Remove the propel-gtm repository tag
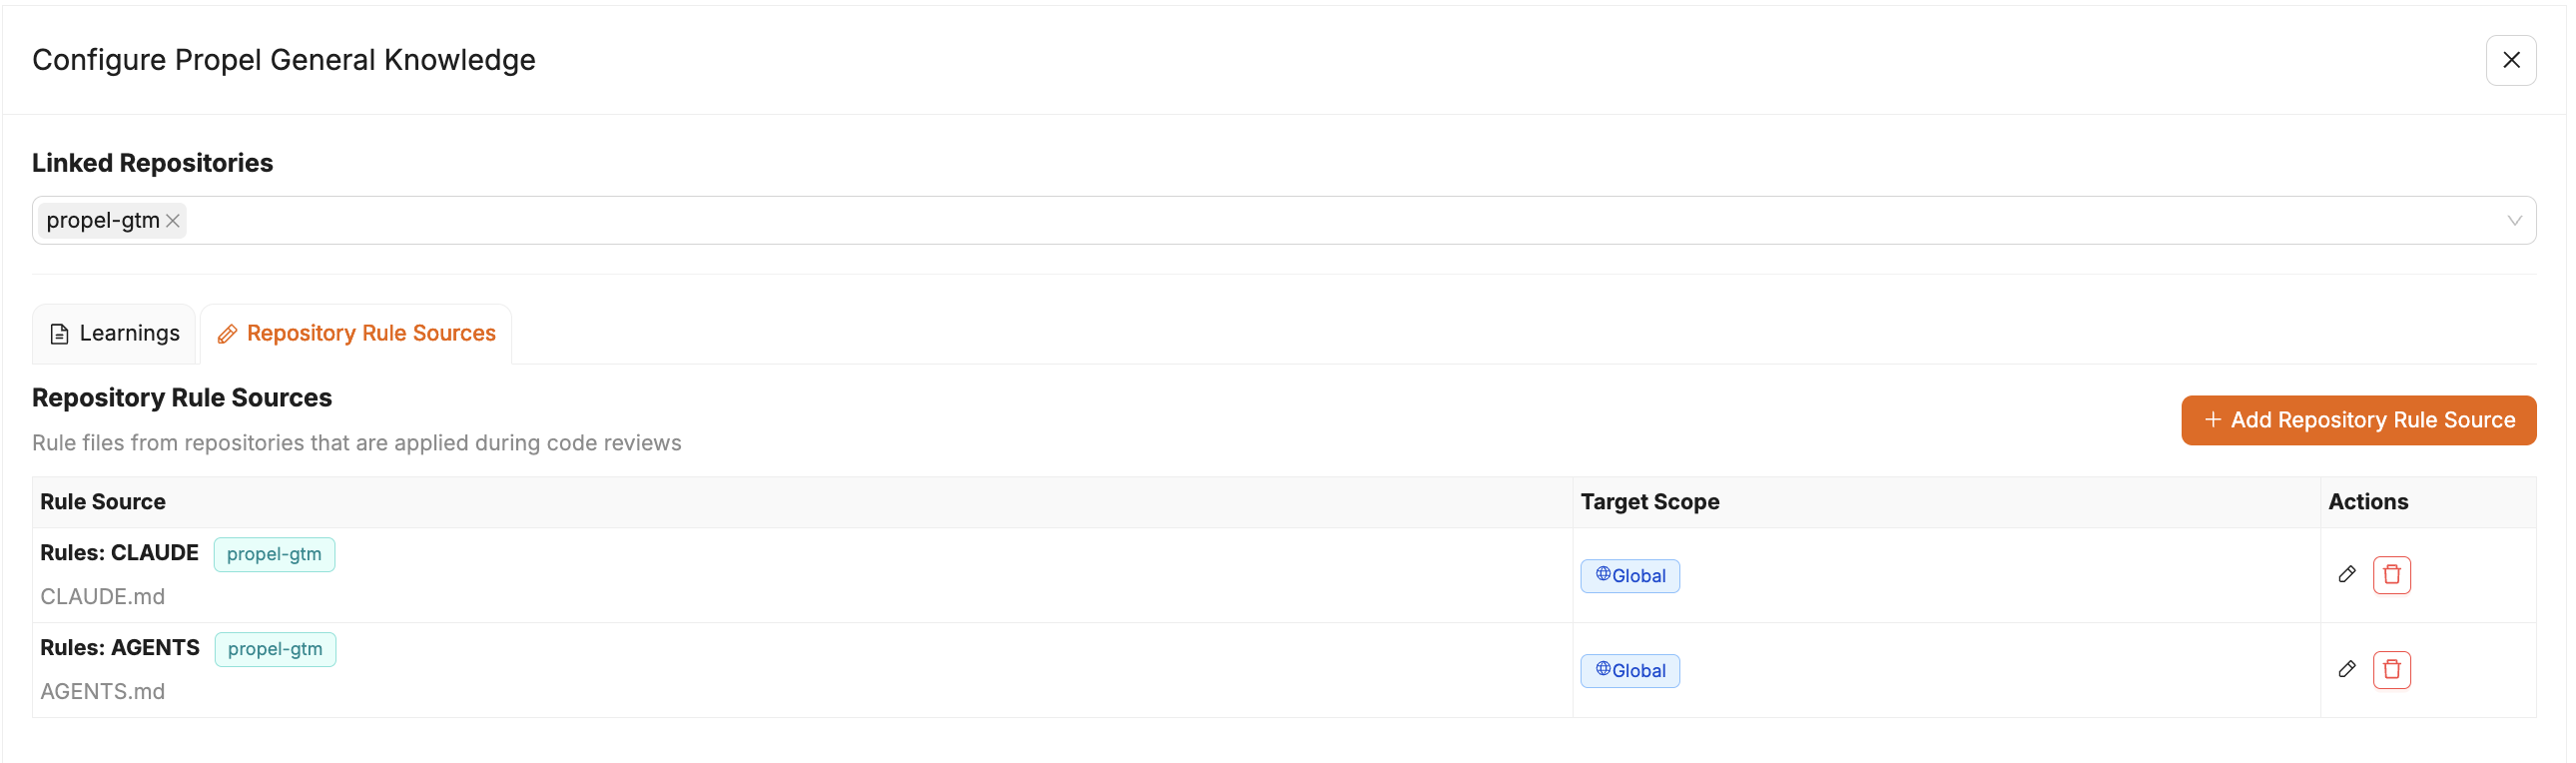The height and width of the screenshot is (763, 2576). [174, 220]
